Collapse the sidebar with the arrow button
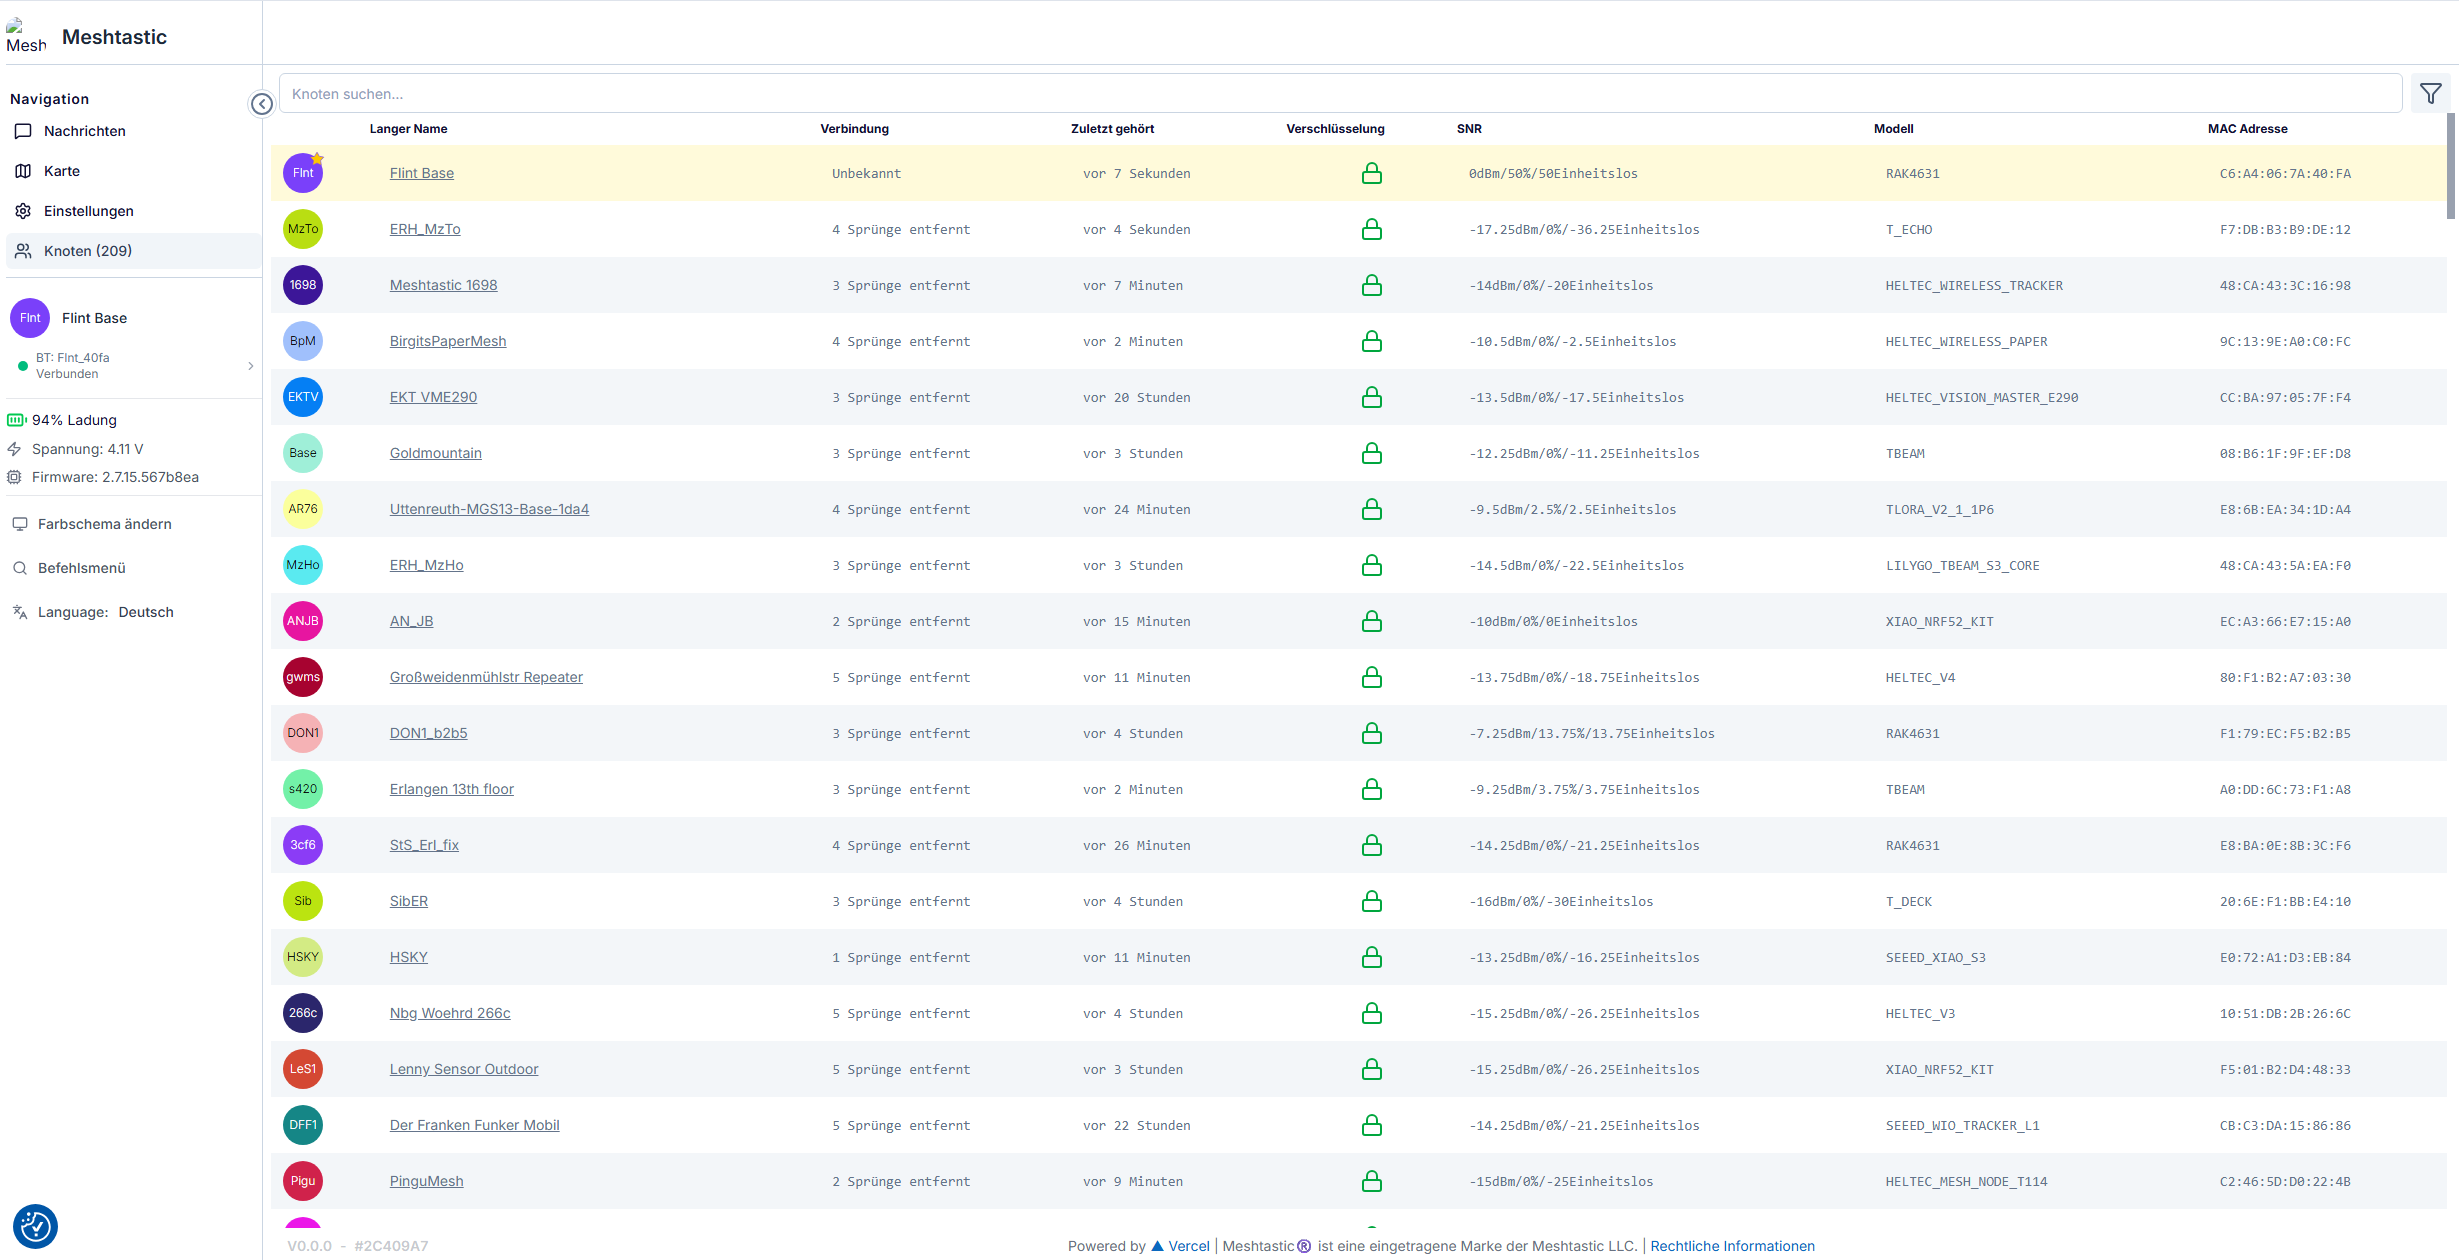Image resolution: width=2459 pixels, height=1260 pixels. [262, 104]
